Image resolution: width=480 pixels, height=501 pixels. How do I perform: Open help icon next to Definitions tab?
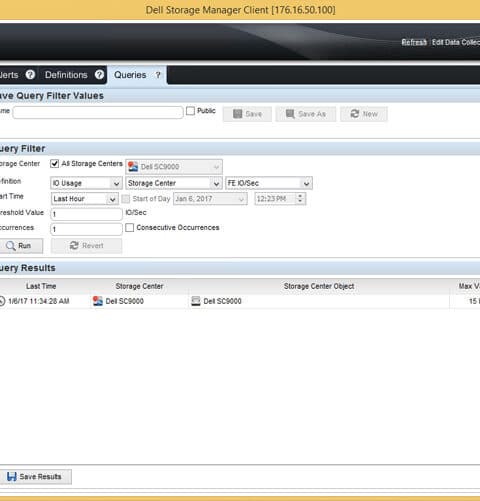[x=99, y=75]
